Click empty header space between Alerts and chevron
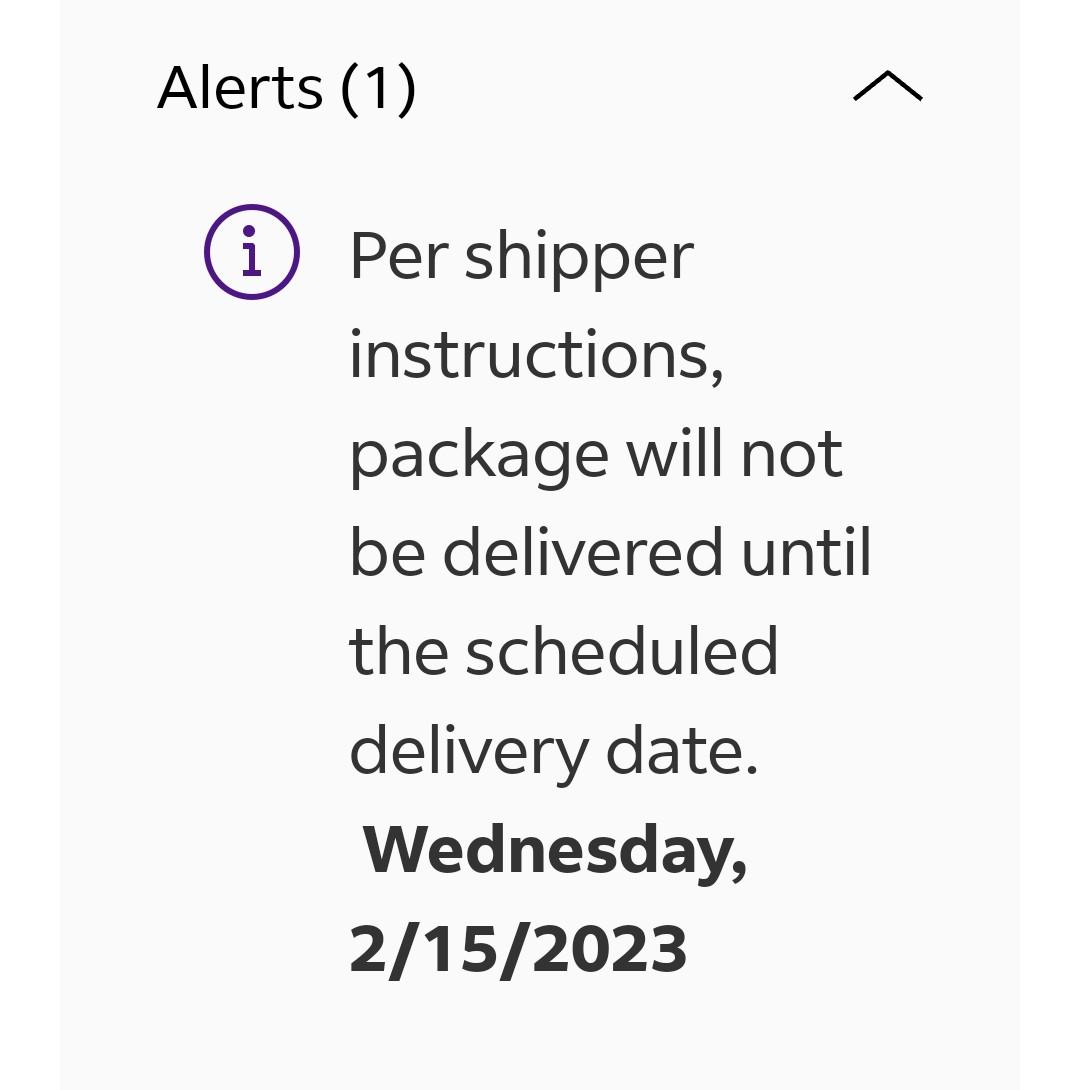This screenshot has height=1090, width=1080. tap(632, 88)
